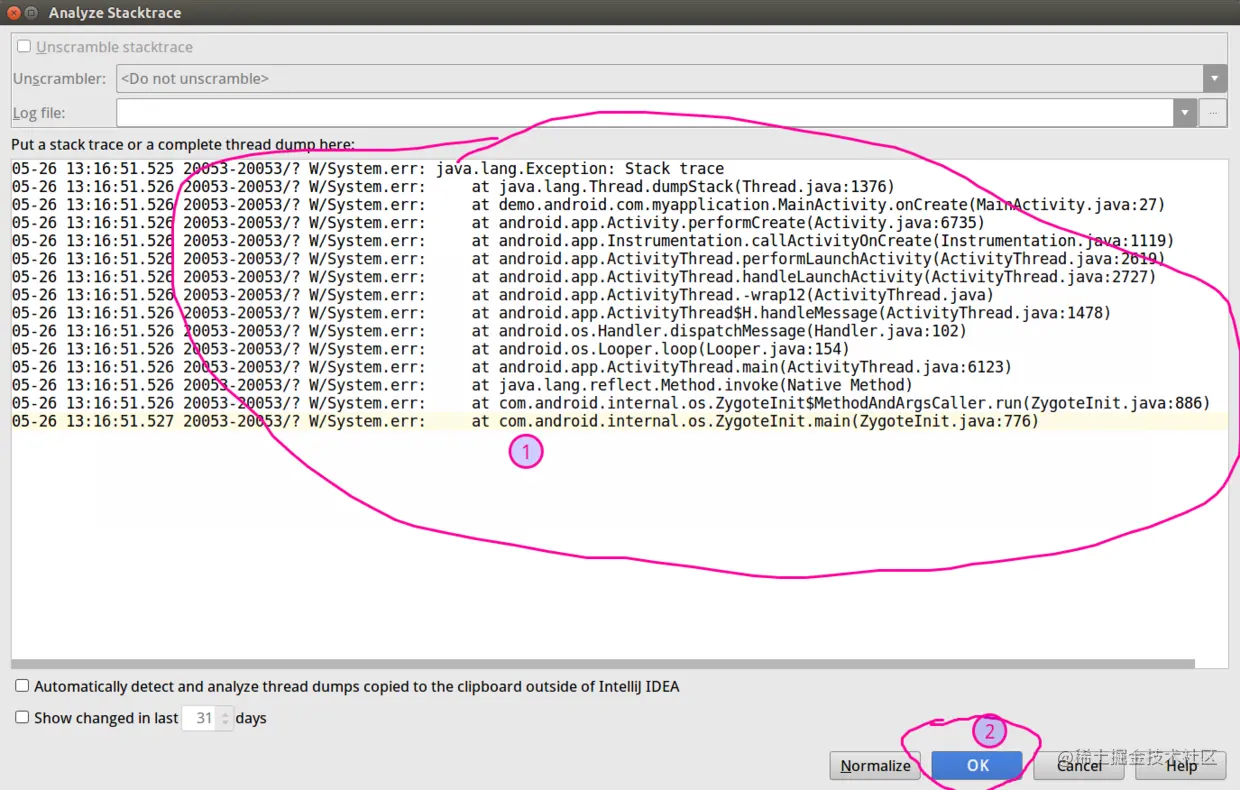Click the ActivityThread.handleLaunchActivity line
This screenshot has width=1240, height=790.
click(x=584, y=276)
